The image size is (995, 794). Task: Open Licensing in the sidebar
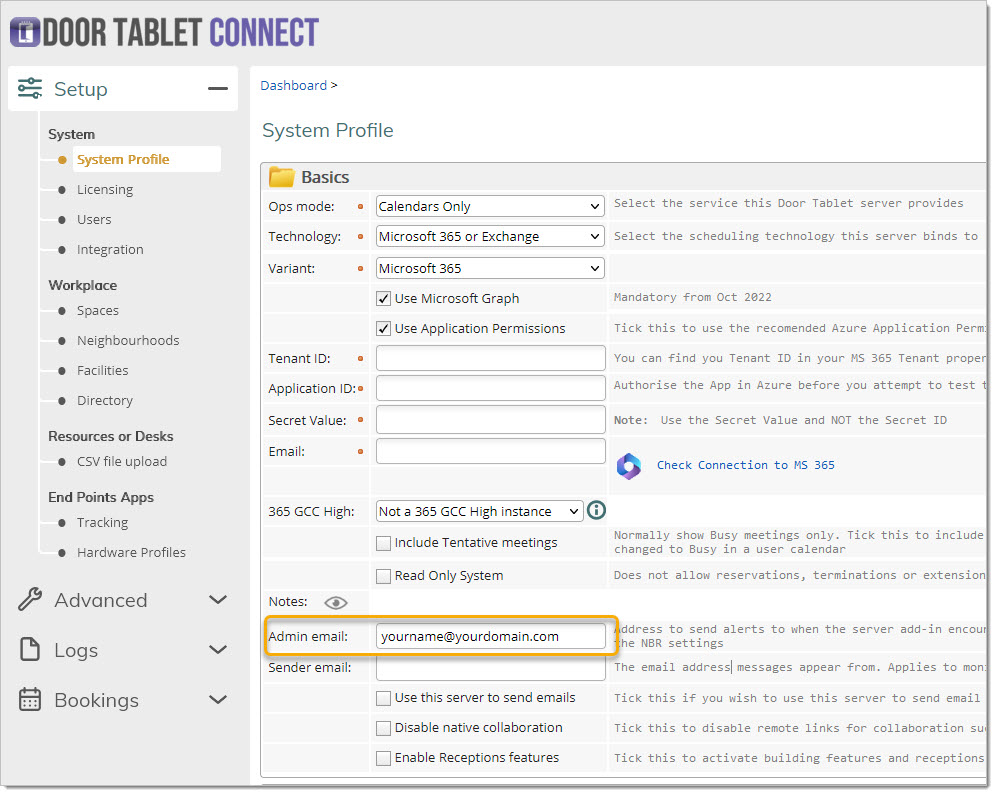point(105,189)
